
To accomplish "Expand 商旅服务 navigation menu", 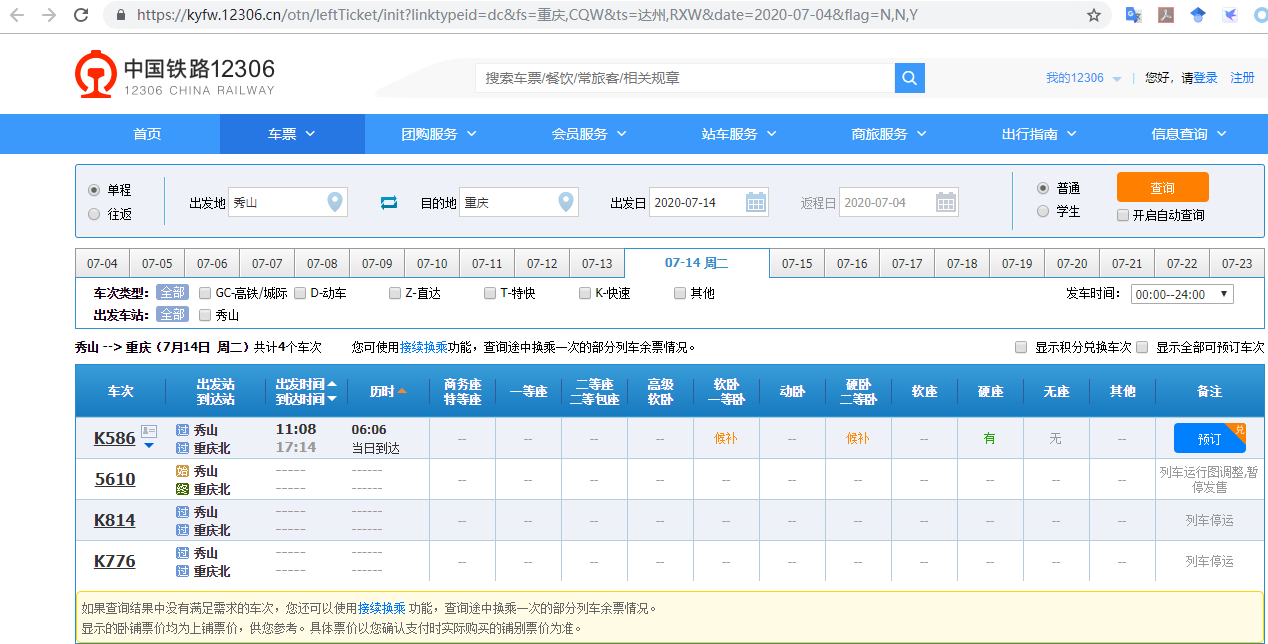I will click(889, 134).
